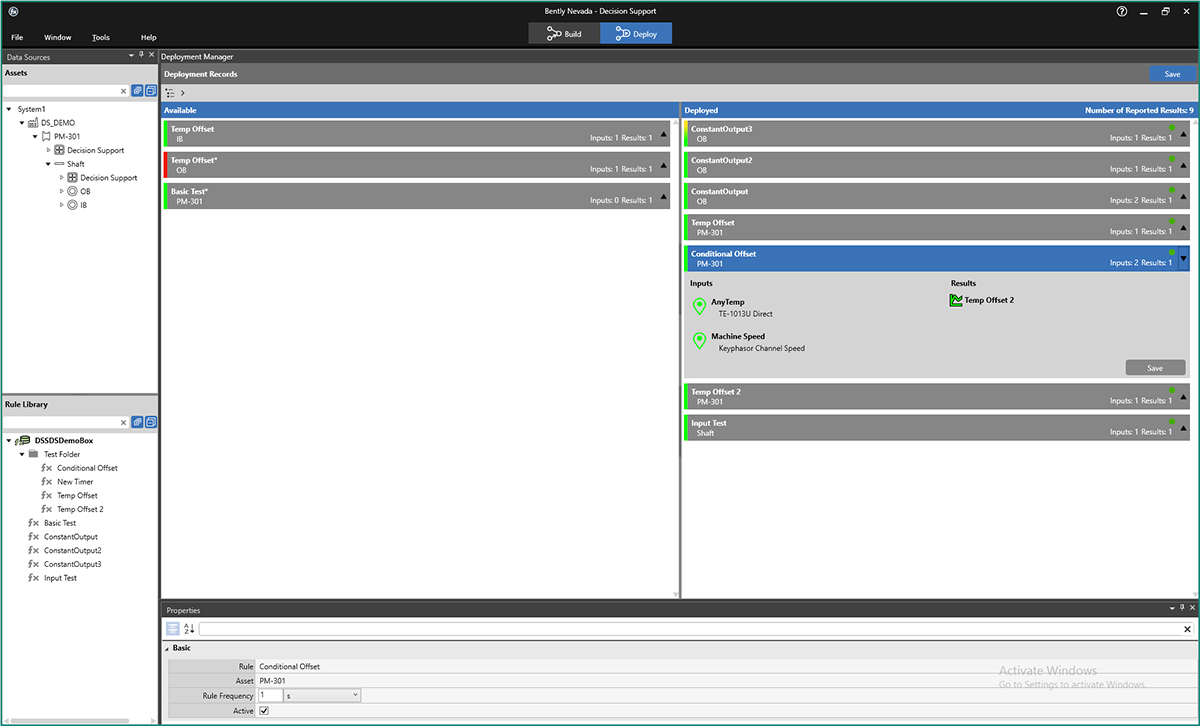Open the Data Sources panel options dropdown

[x=131, y=56]
